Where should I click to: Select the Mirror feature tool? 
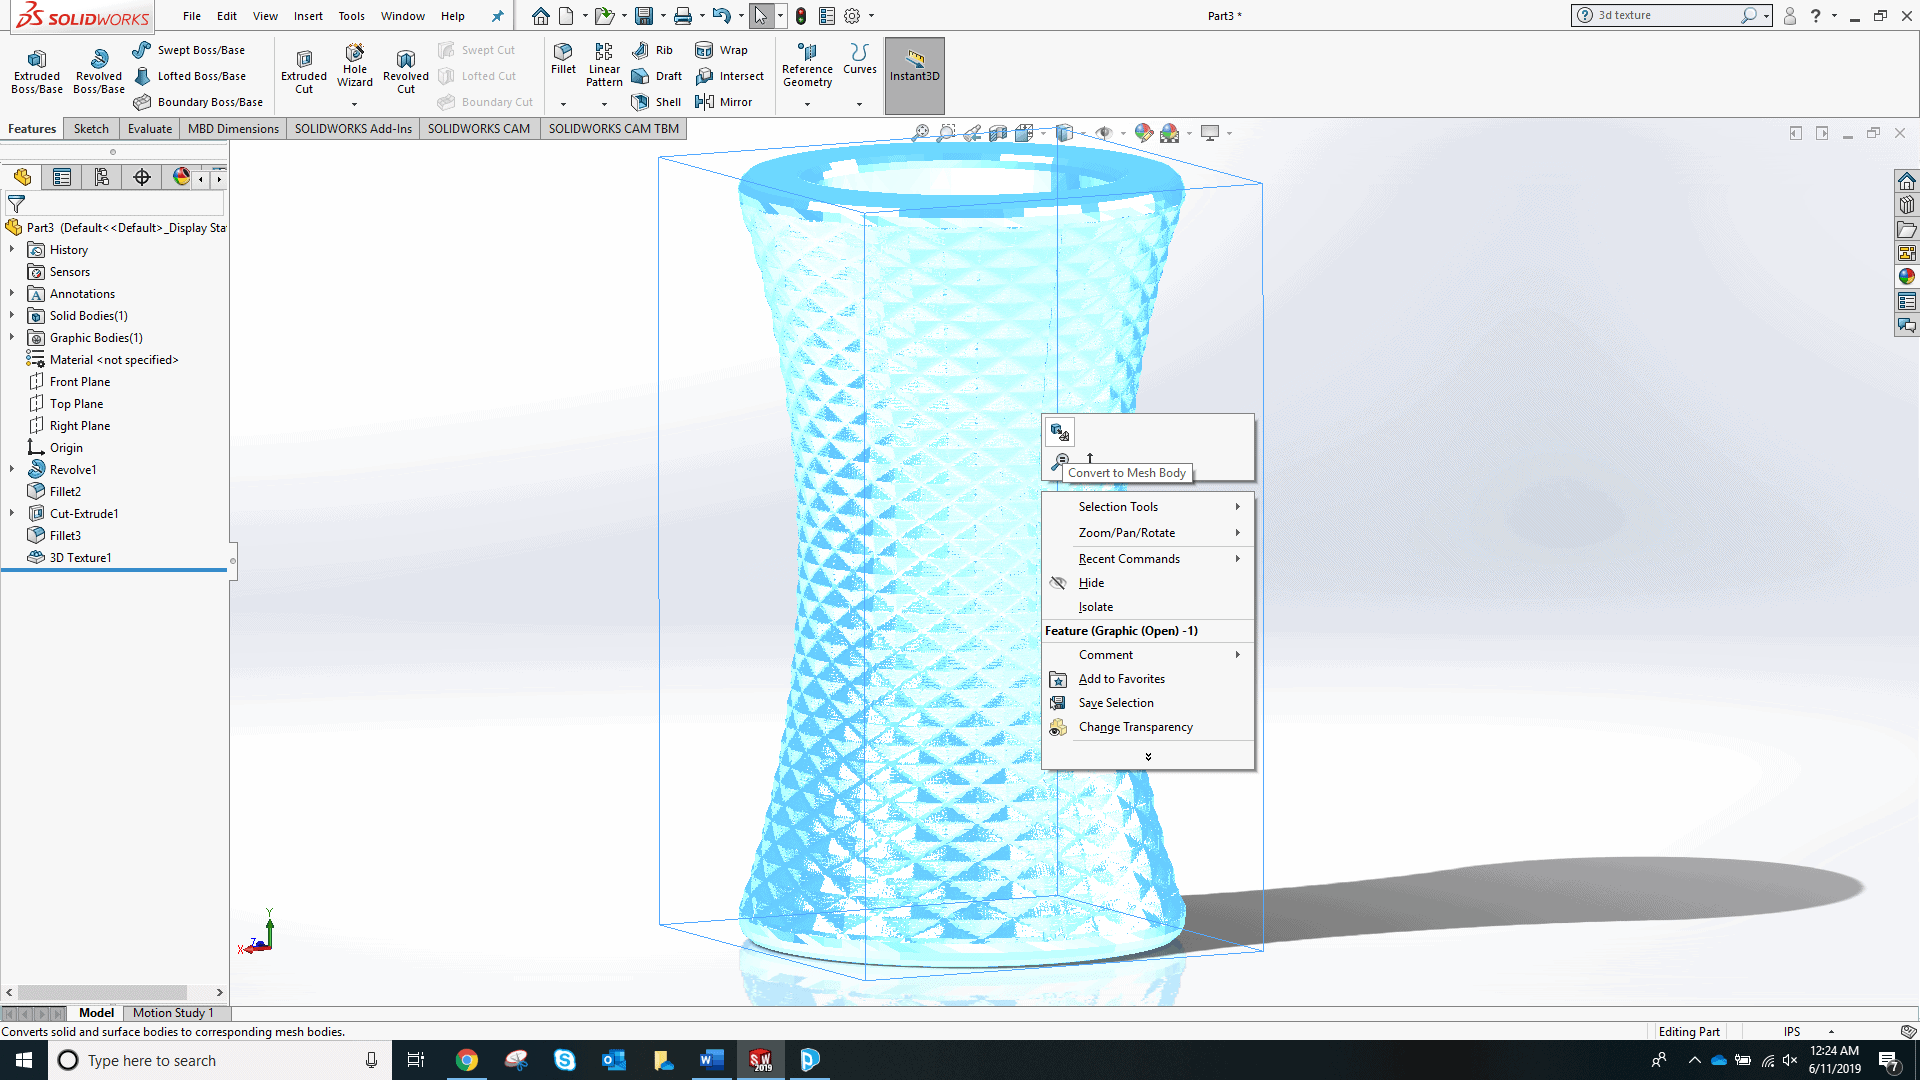pos(723,102)
